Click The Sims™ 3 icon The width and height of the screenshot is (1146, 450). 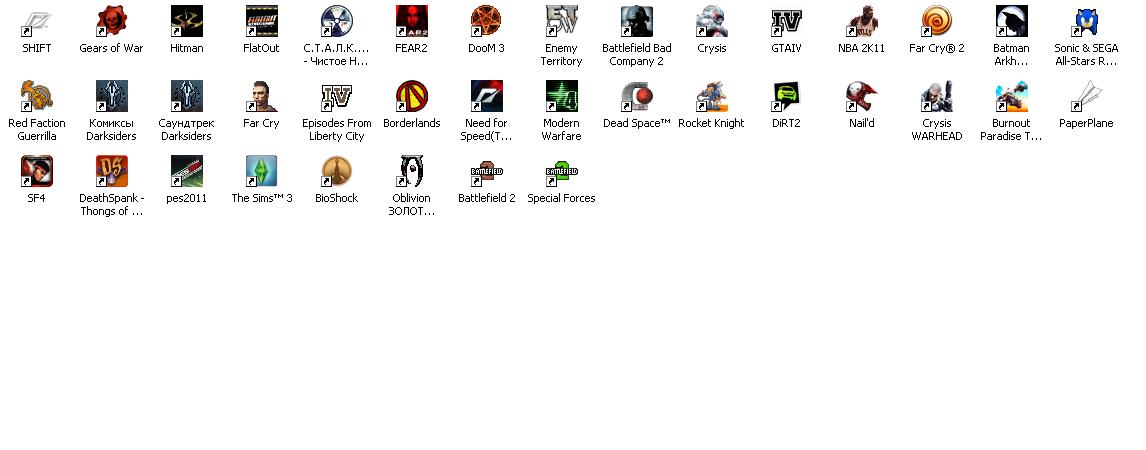(x=261, y=171)
